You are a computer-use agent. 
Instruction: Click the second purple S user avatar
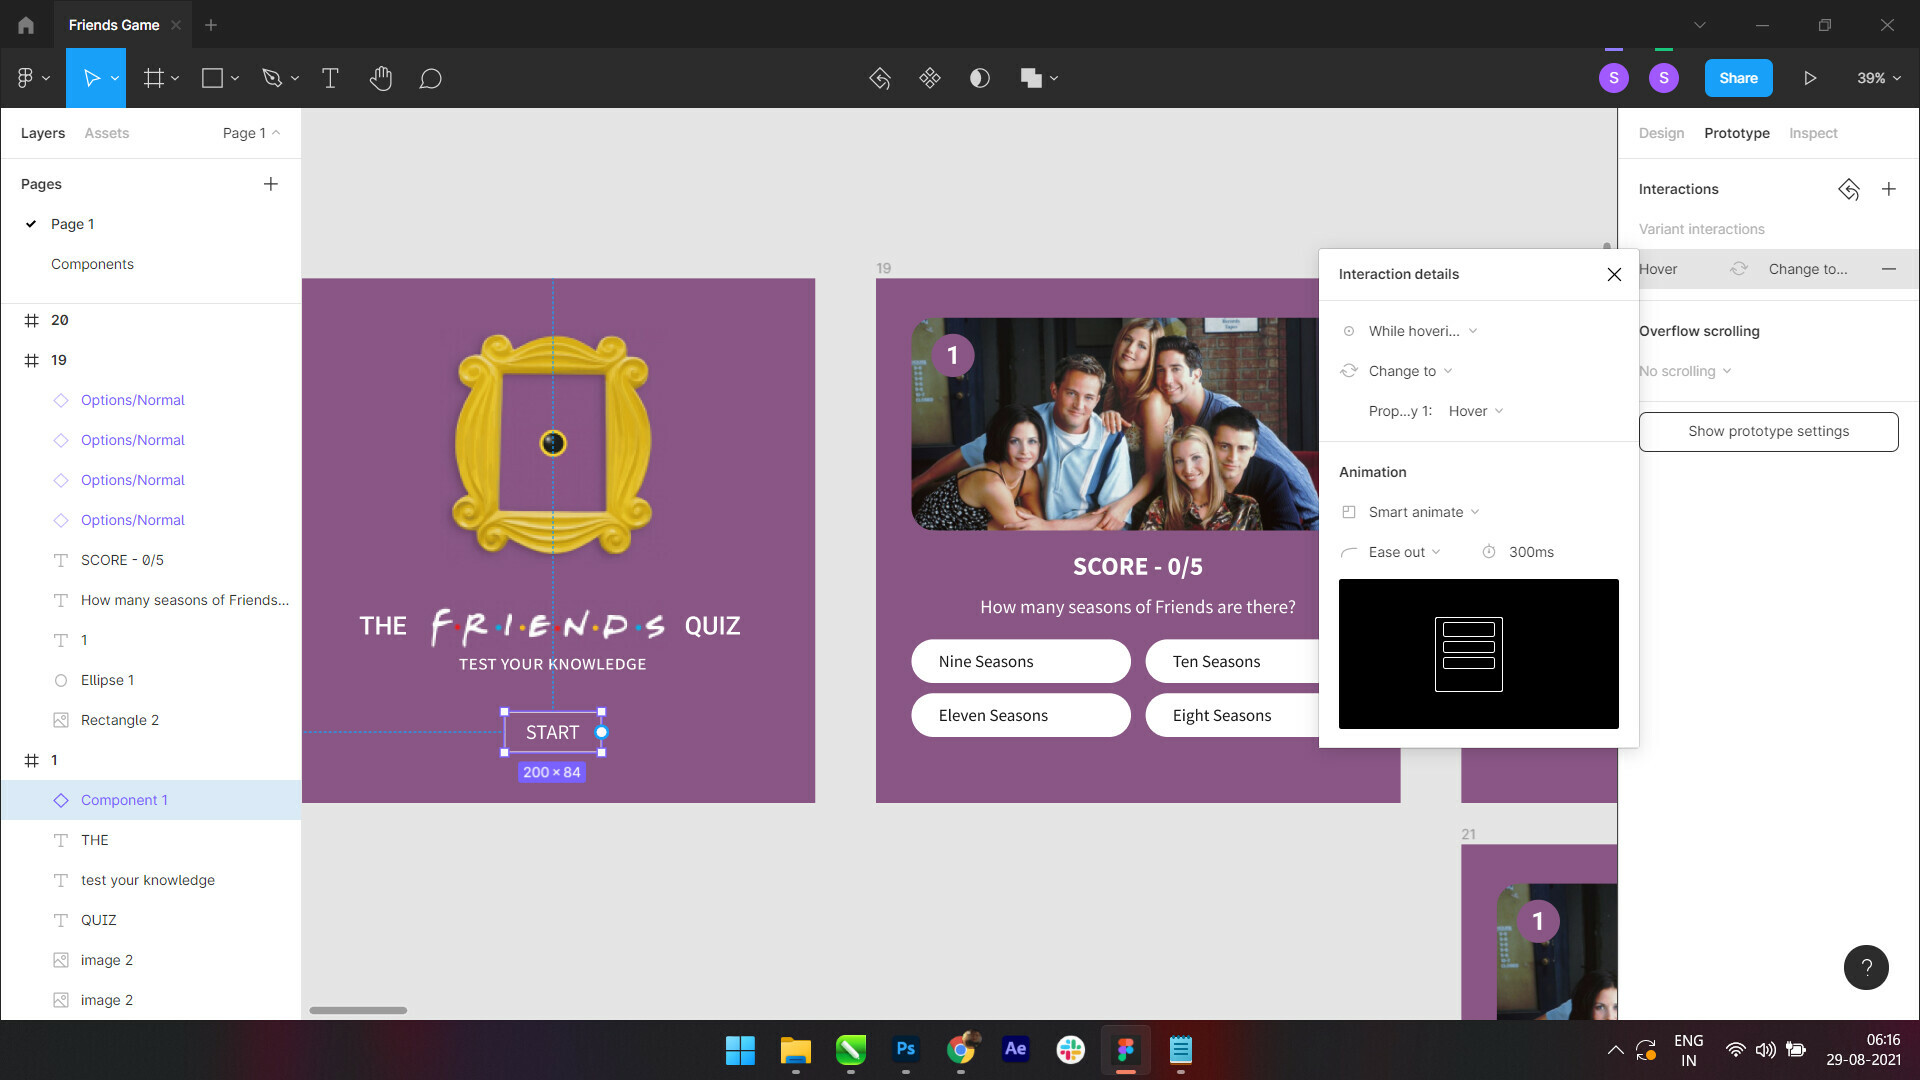[x=1664, y=78]
